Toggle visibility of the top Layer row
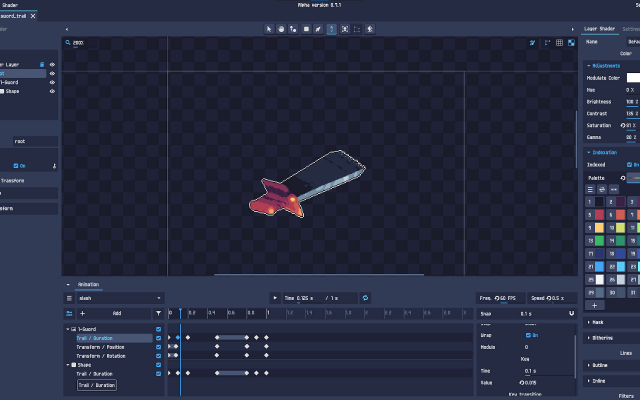 (x=52, y=64)
